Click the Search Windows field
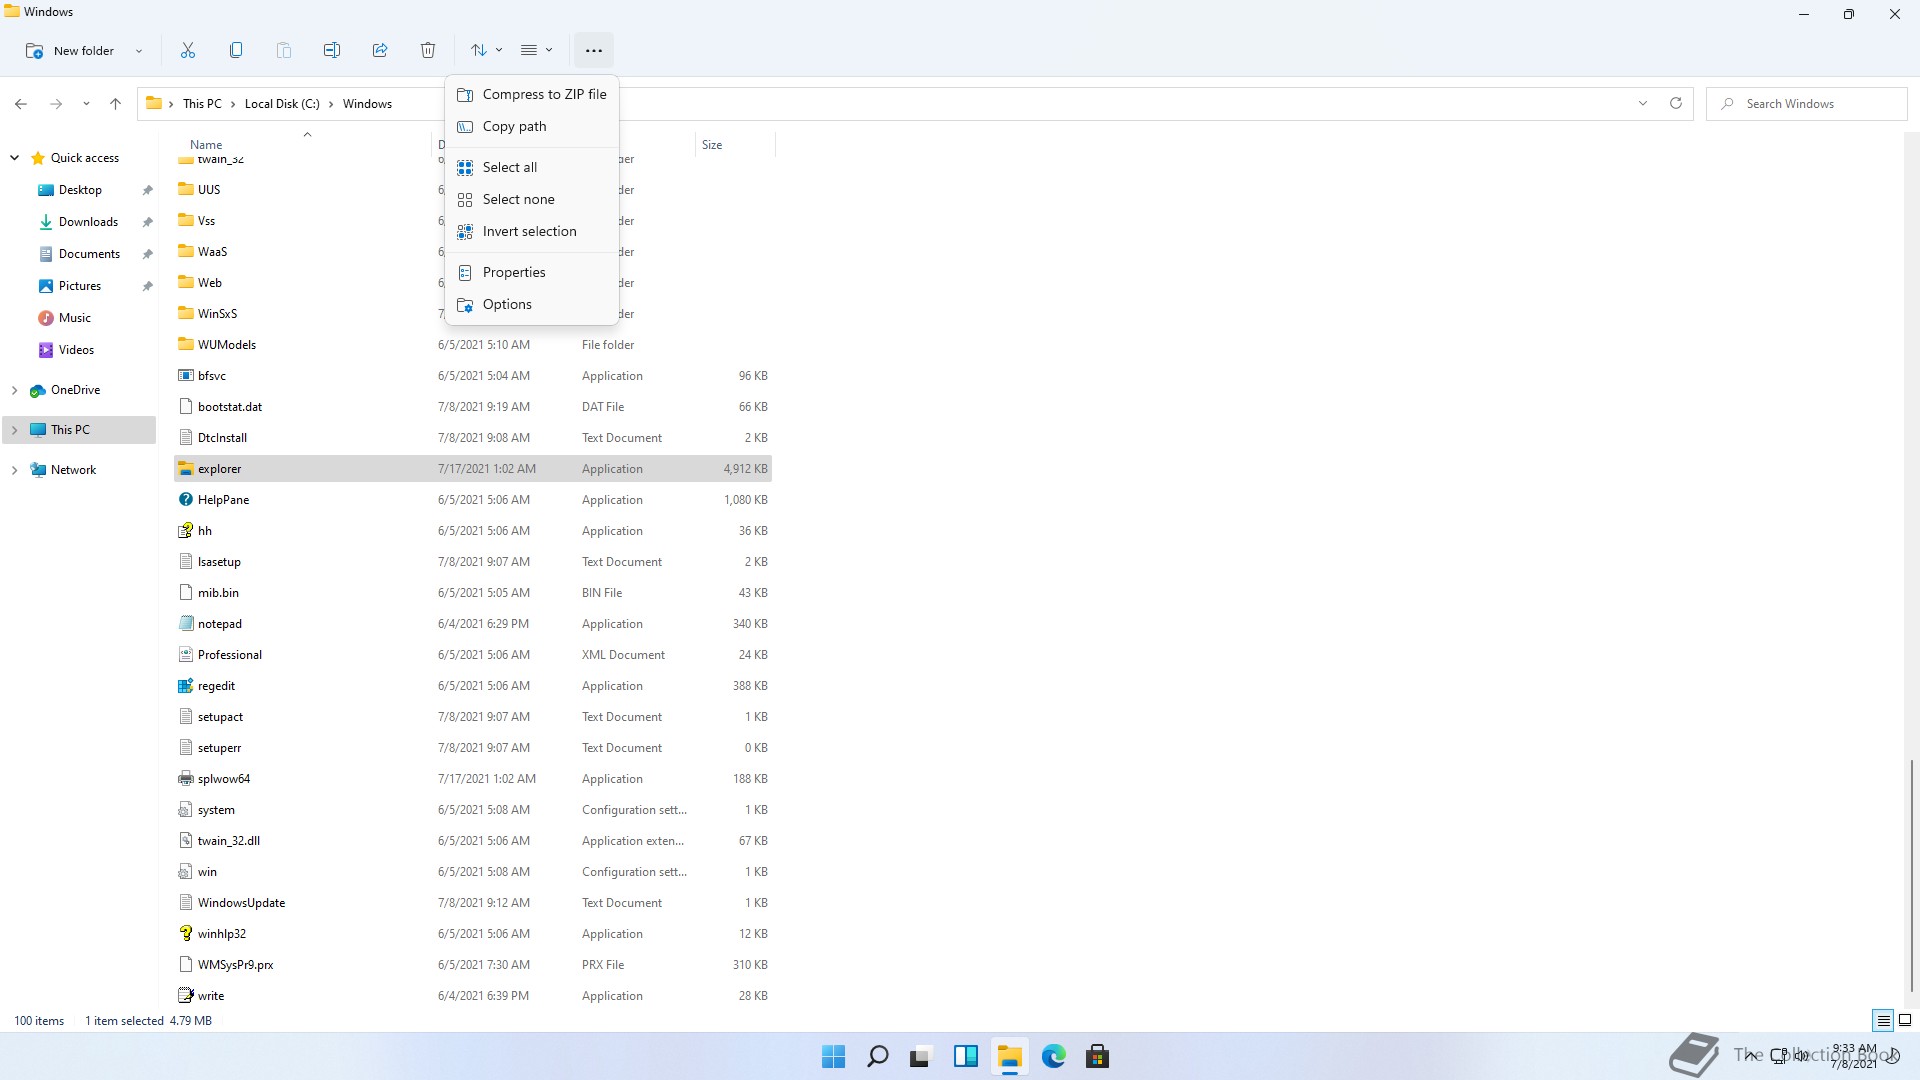The height and width of the screenshot is (1080, 1920). [1807, 104]
